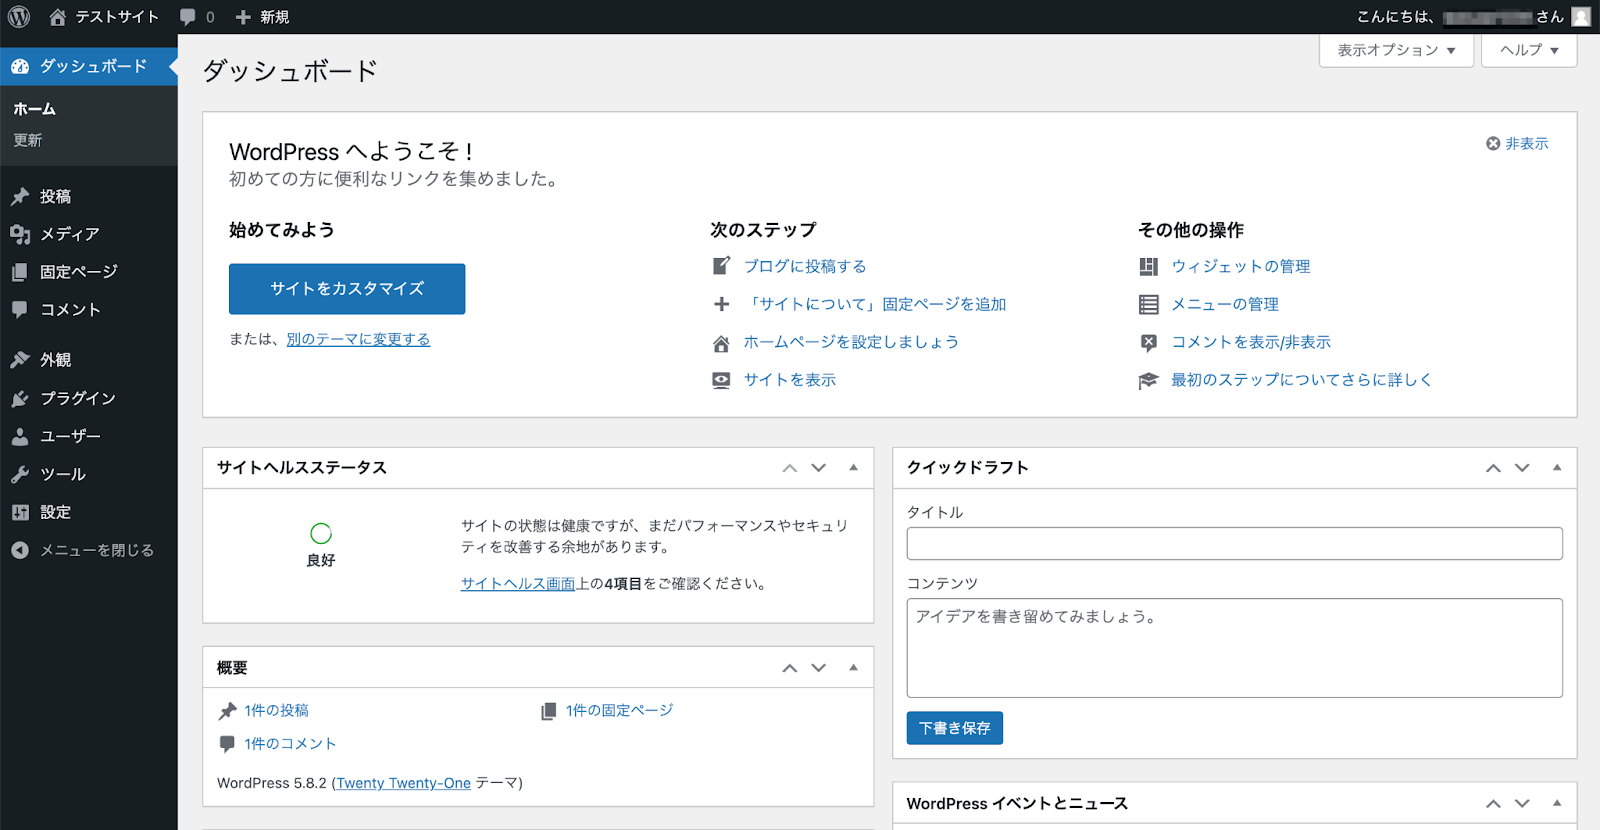This screenshot has width=1600, height=830.
Task: Focus the コンテンツ textarea
Action: point(1234,648)
